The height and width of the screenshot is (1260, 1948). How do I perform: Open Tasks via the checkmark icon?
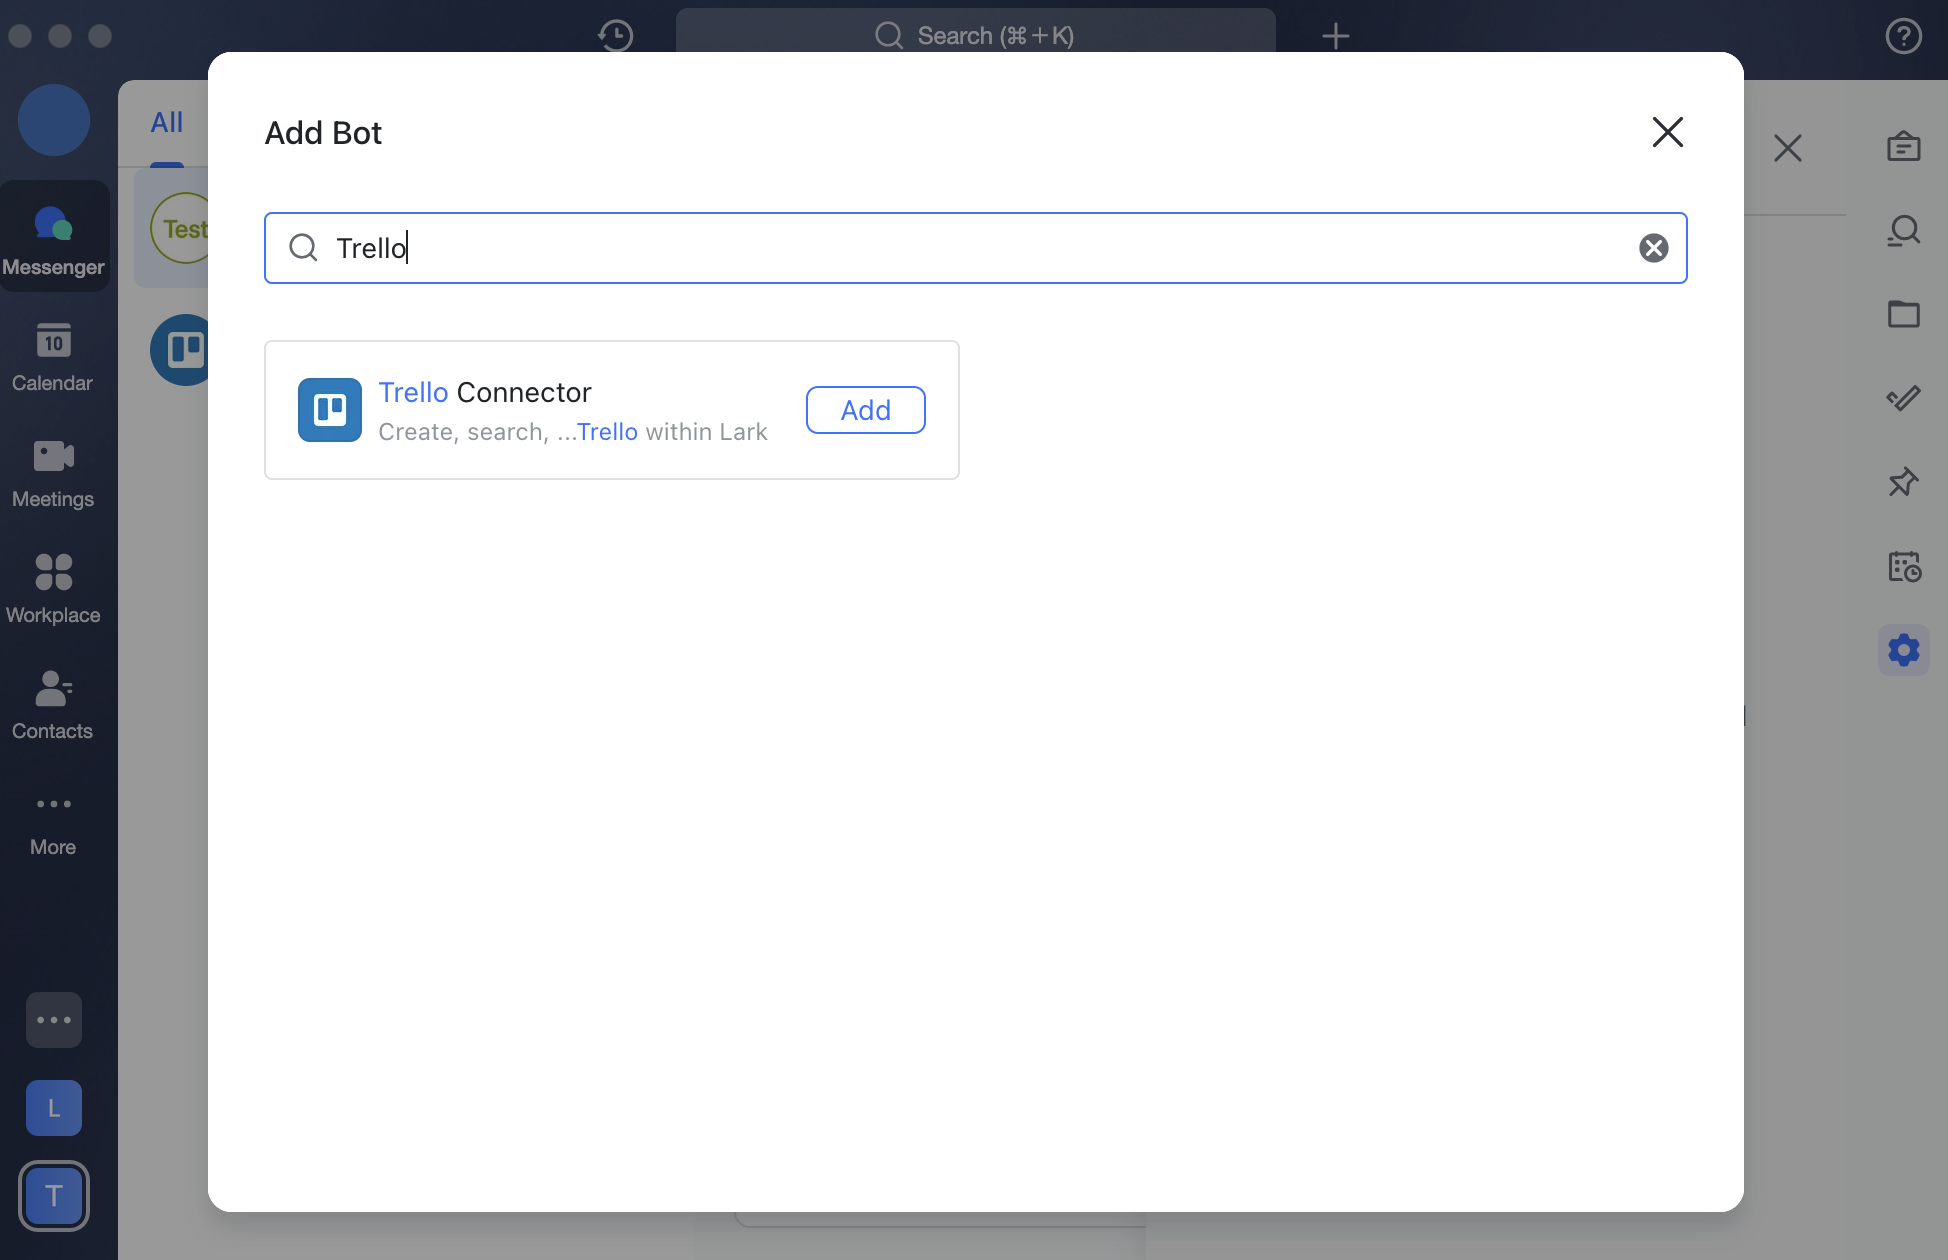click(1904, 398)
